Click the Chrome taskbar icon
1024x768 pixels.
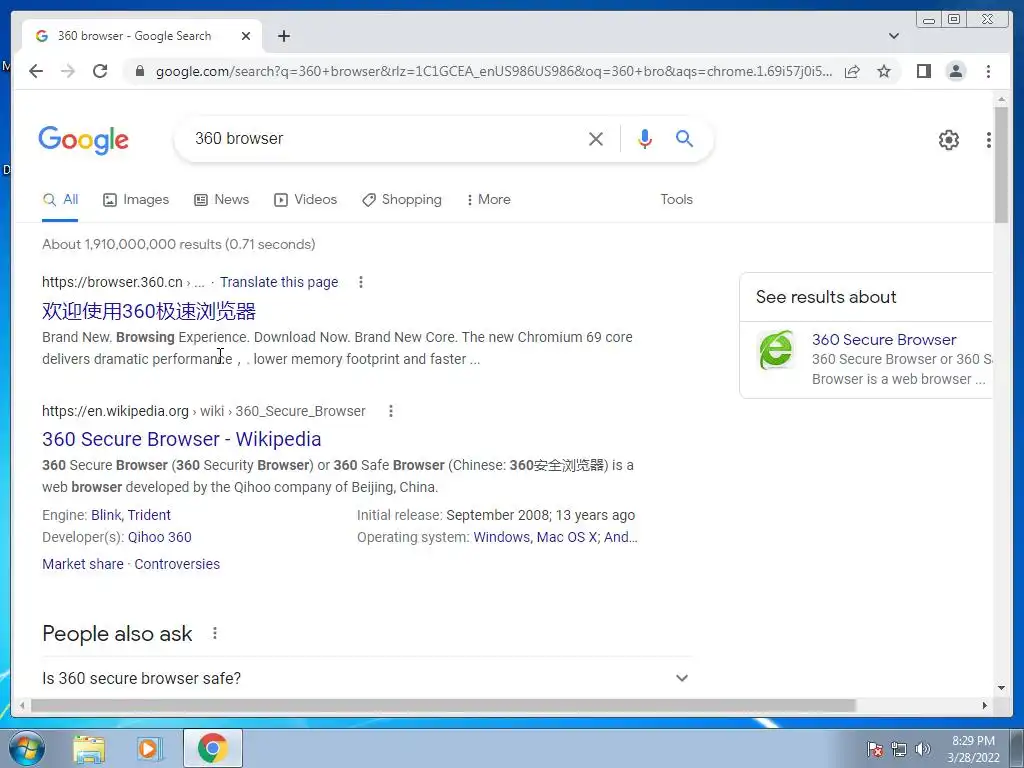(x=212, y=748)
